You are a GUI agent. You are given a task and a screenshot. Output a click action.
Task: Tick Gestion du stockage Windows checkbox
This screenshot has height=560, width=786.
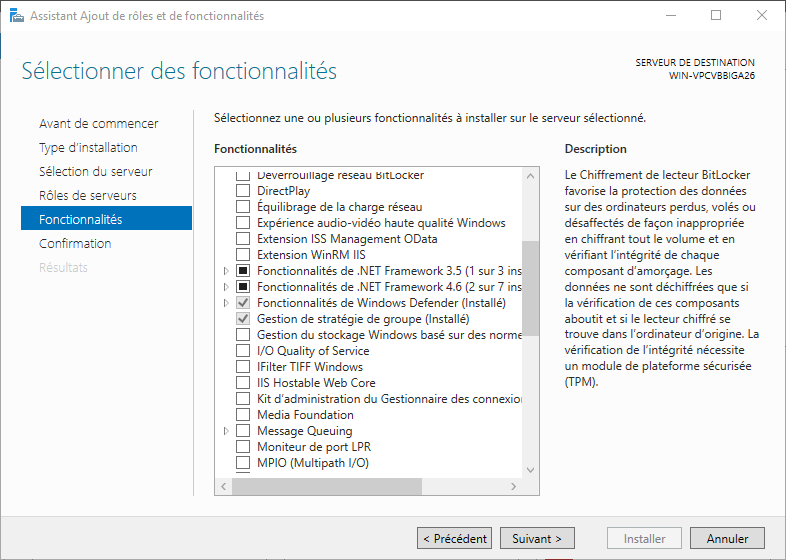coord(243,335)
